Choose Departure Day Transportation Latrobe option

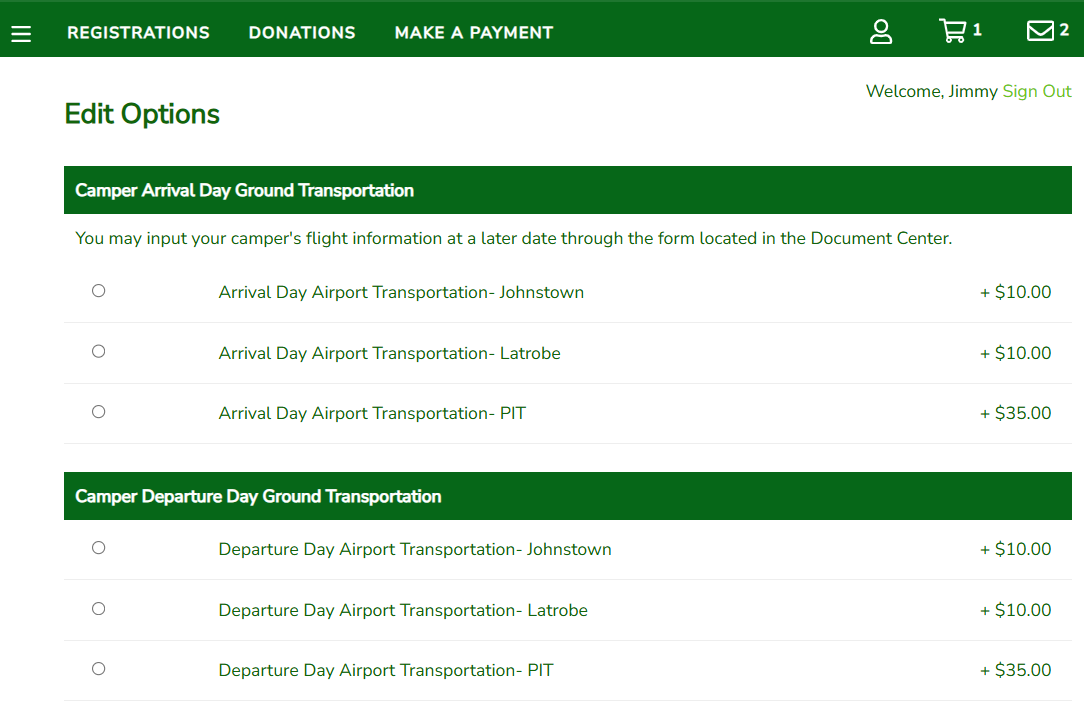(98, 608)
